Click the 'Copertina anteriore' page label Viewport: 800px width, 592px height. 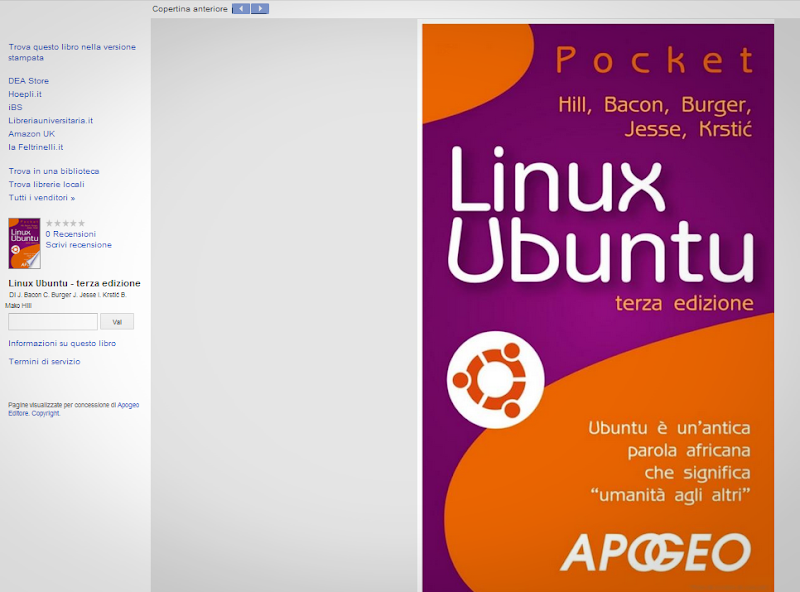click(x=190, y=9)
